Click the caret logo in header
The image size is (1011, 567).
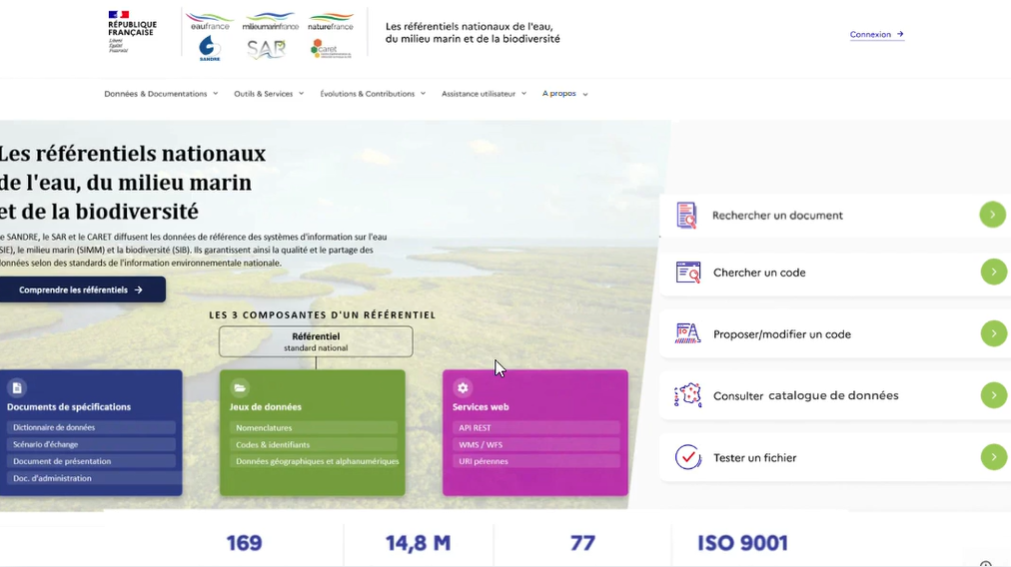pyautogui.click(x=331, y=48)
